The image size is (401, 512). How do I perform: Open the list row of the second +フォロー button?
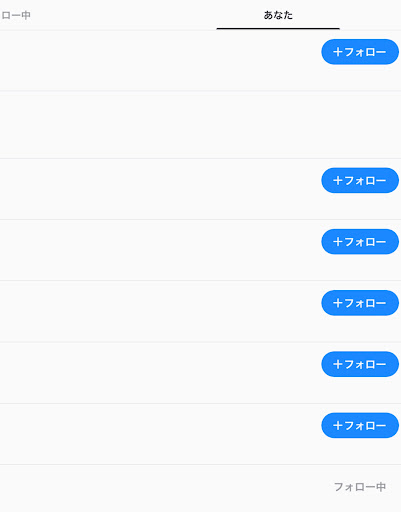[x=200, y=189]
